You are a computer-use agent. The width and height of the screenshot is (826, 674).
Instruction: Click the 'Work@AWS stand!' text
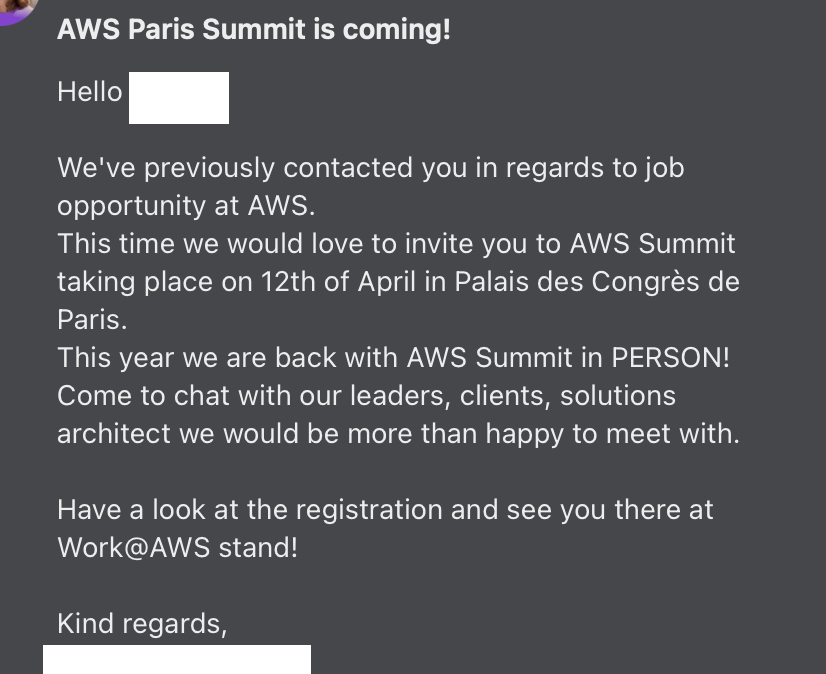tap(178, 548)
